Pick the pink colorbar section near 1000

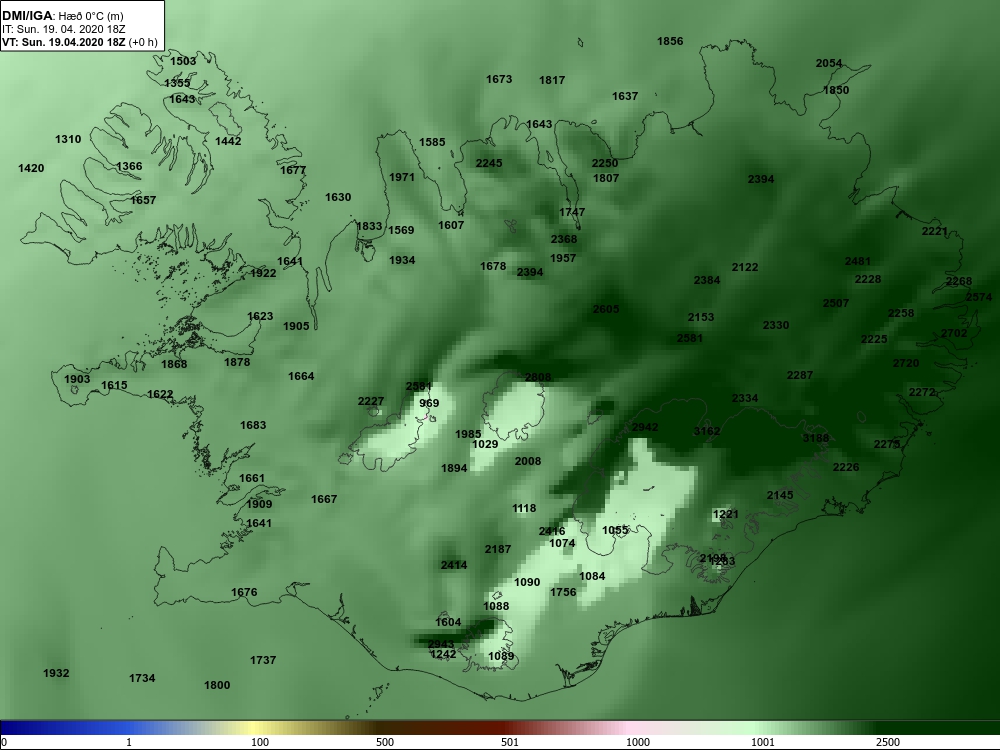(628, 728)
